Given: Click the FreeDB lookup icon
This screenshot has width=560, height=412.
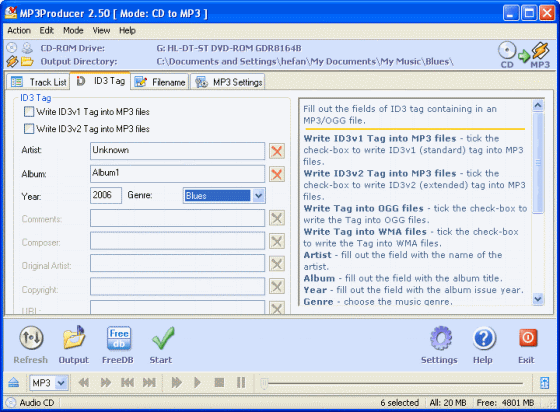Looking at the screenshot, I should pyautogui.click(x=119, y=338).
